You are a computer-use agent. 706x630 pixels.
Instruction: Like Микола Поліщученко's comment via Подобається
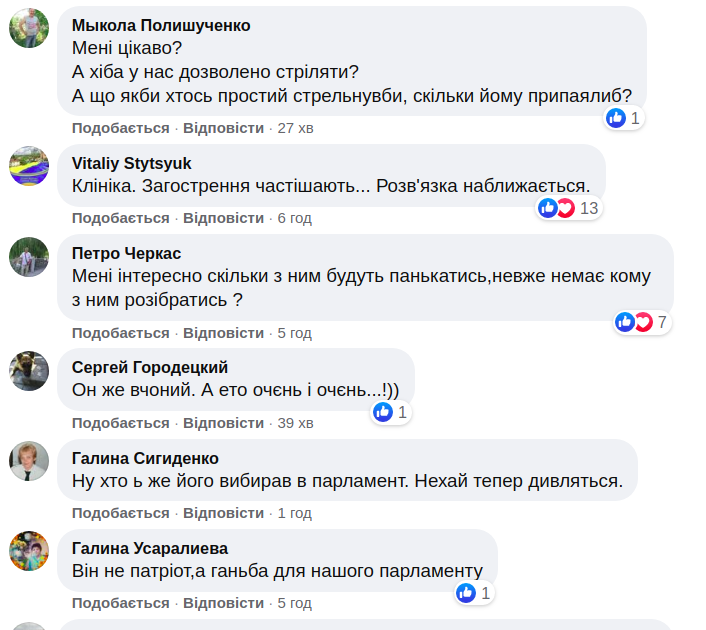(x=120, y=128)
